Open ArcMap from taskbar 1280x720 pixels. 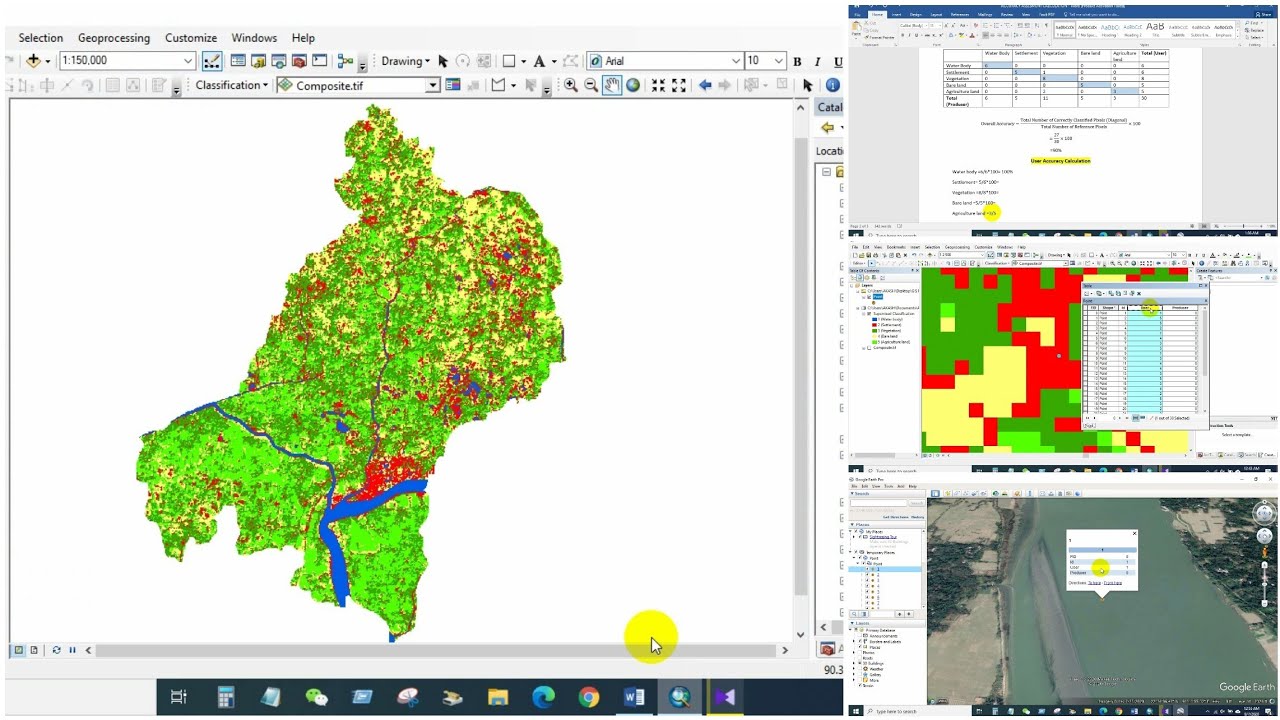[x=680, y=697]
